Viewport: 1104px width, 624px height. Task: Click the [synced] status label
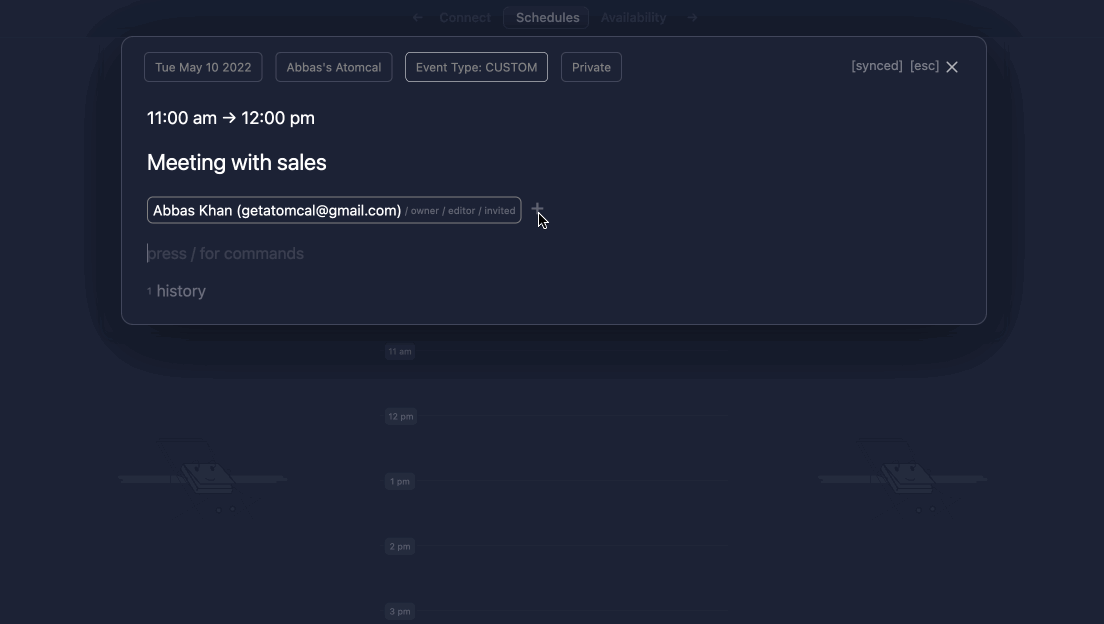point(877,66)
